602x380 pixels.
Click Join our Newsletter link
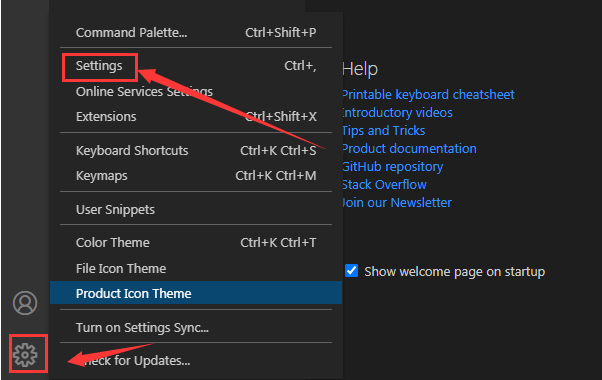[397, 203]
